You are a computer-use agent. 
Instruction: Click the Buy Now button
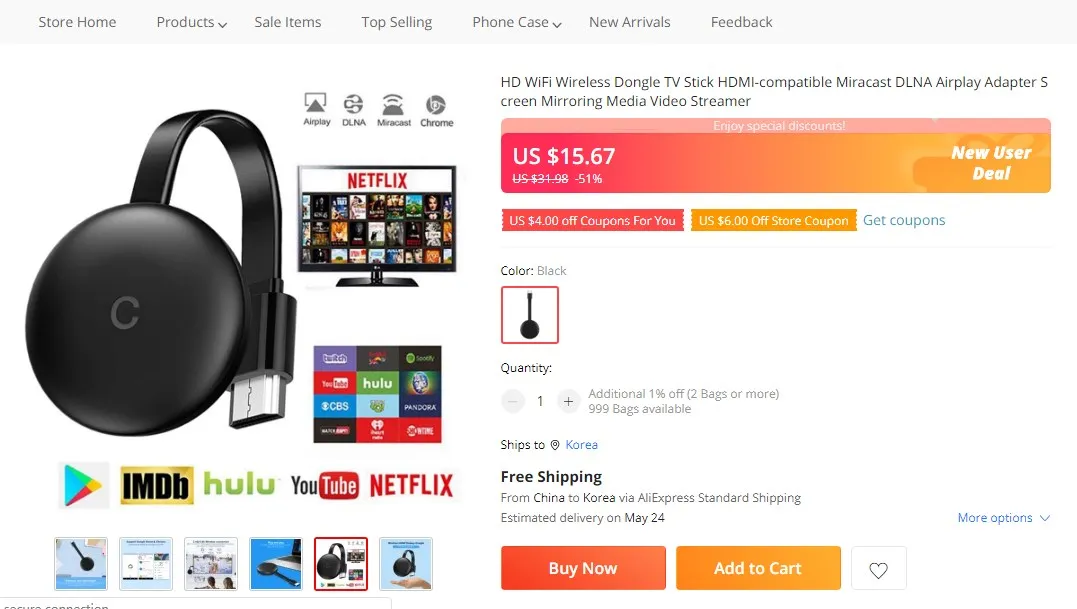click(583, 568)
